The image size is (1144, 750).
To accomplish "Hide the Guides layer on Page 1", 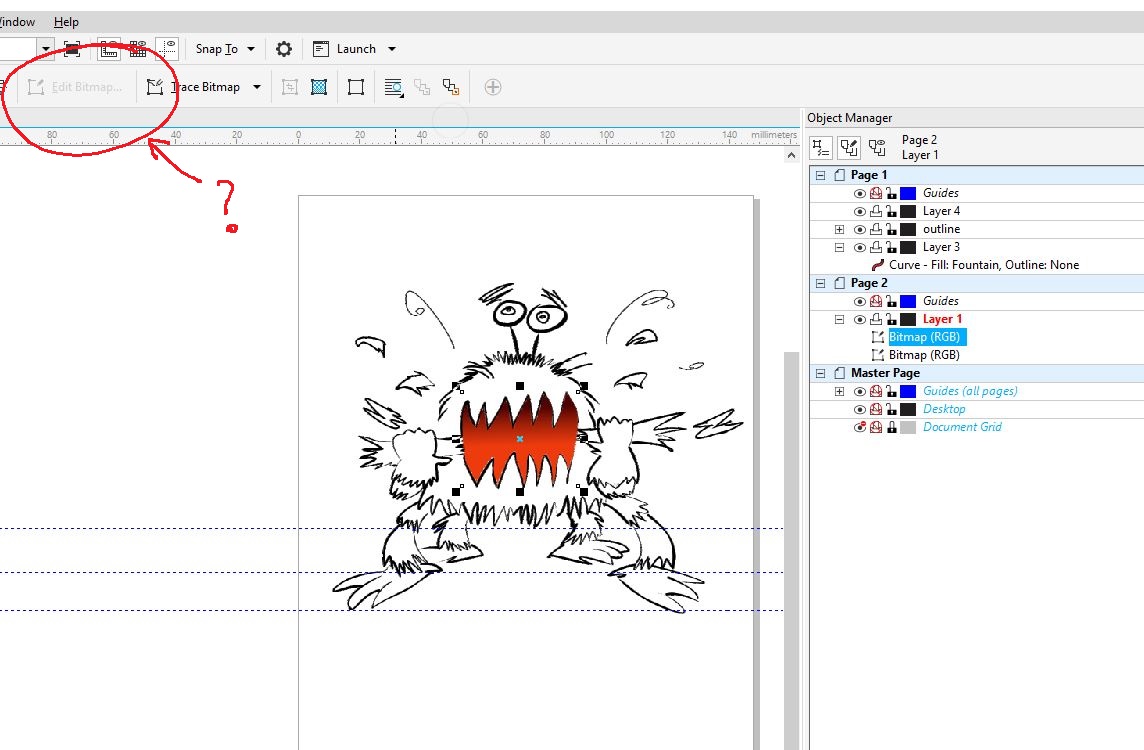I will pos(859,192).
